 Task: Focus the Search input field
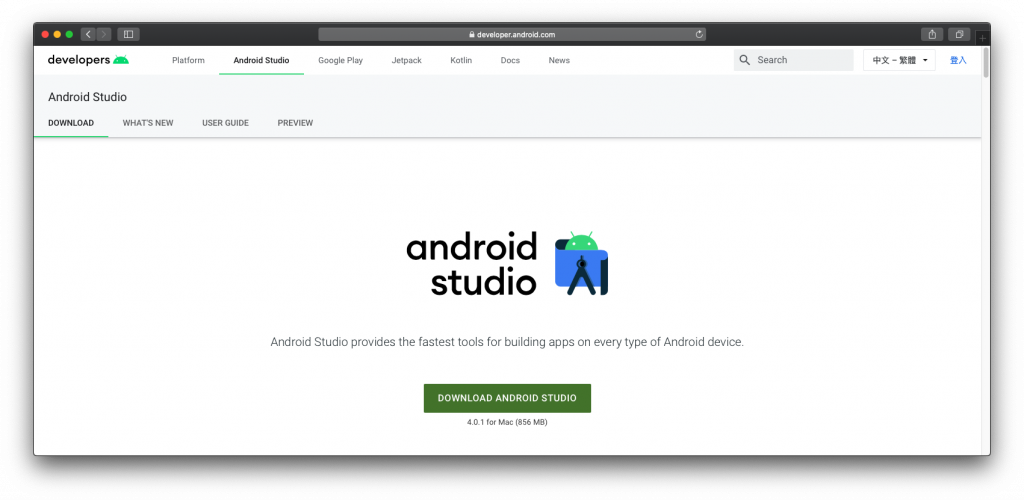[793, 60]
